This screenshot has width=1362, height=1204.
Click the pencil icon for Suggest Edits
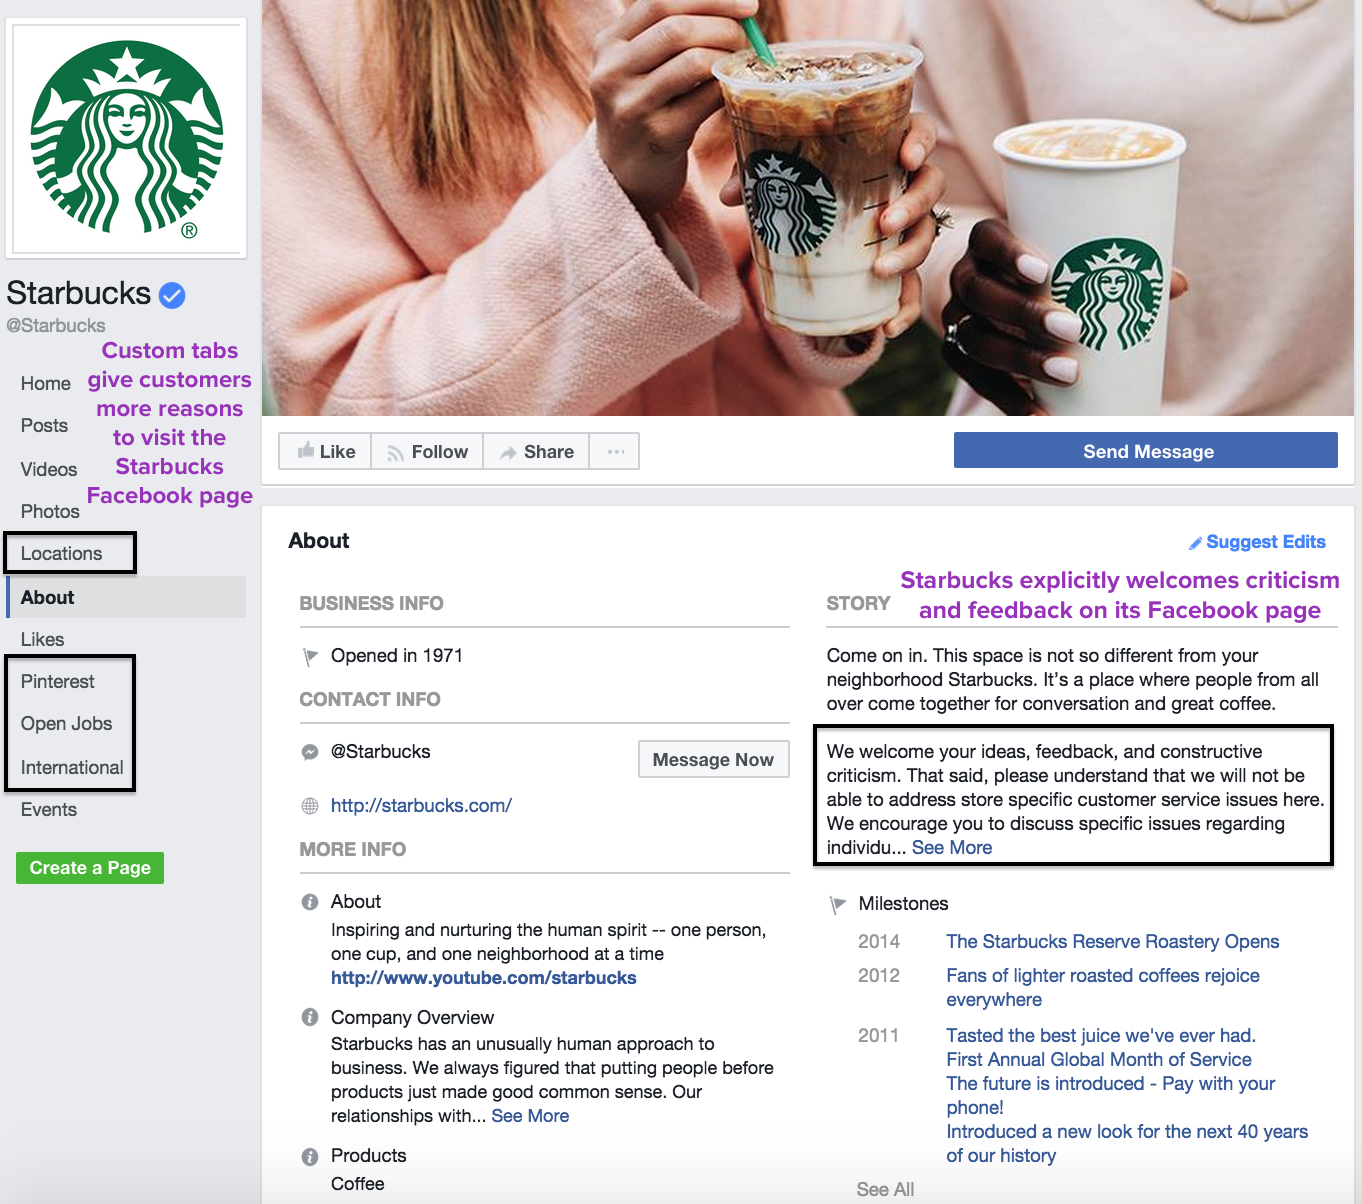pyautogui.click(x=1195, y=543)
